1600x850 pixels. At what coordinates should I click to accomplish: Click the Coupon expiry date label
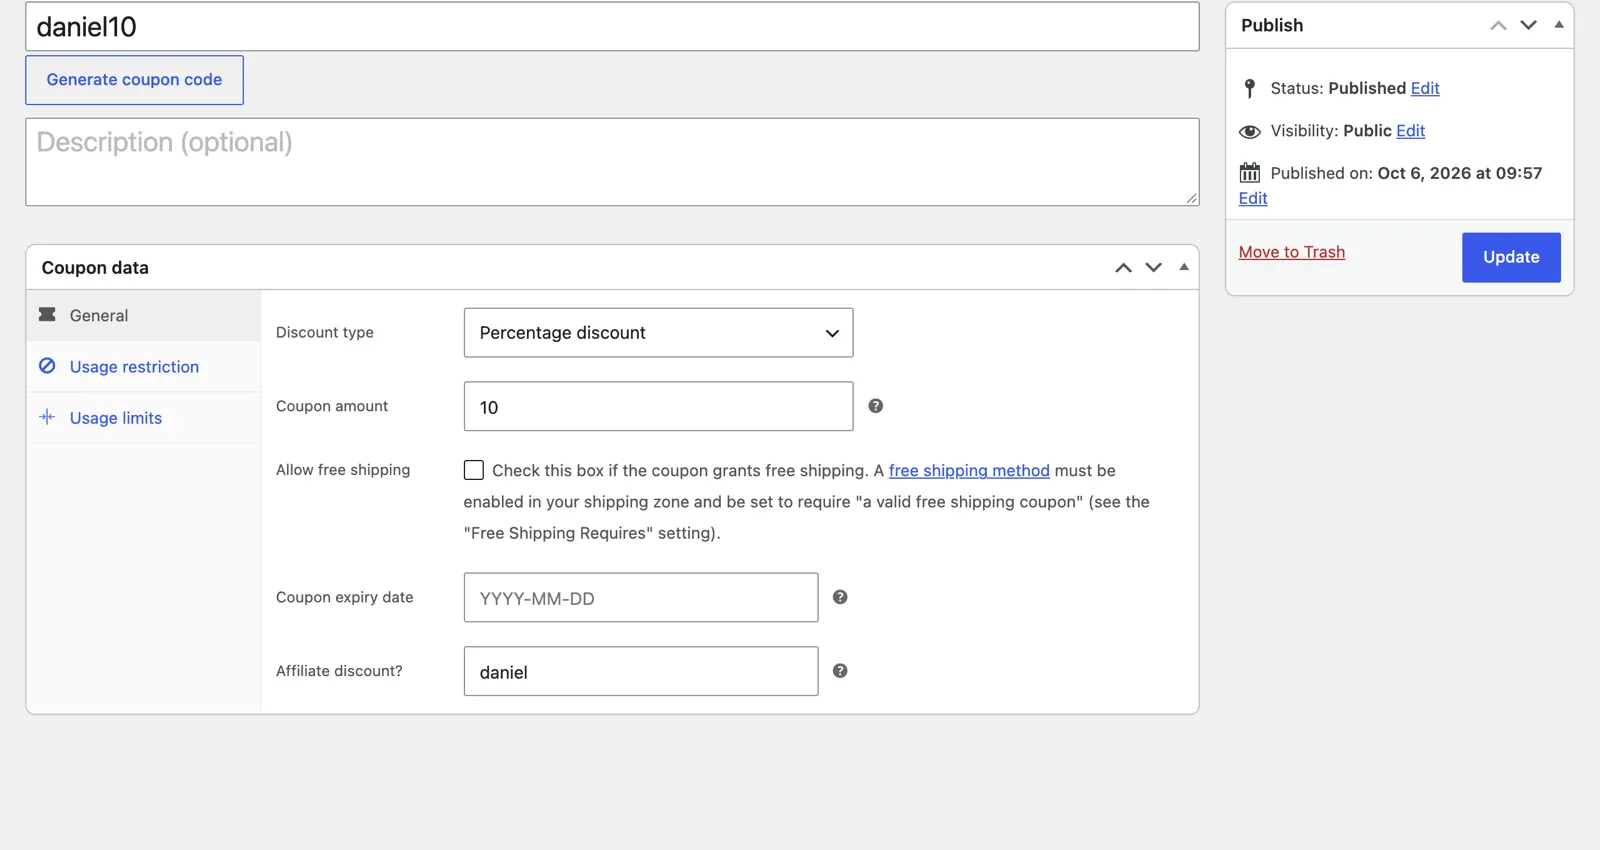click(x=345, y=597)
